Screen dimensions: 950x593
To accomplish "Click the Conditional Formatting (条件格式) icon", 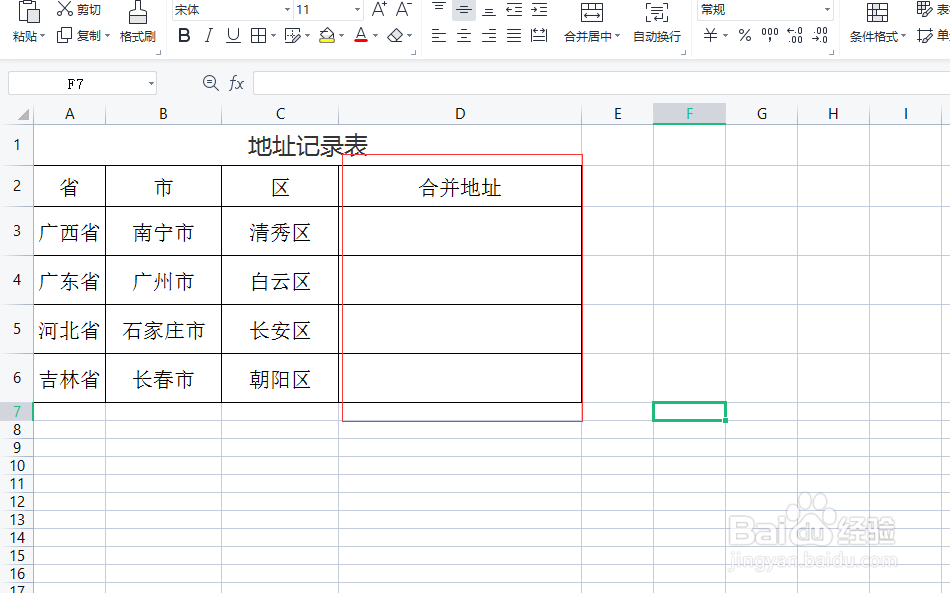I will click(x=877, y=13).
